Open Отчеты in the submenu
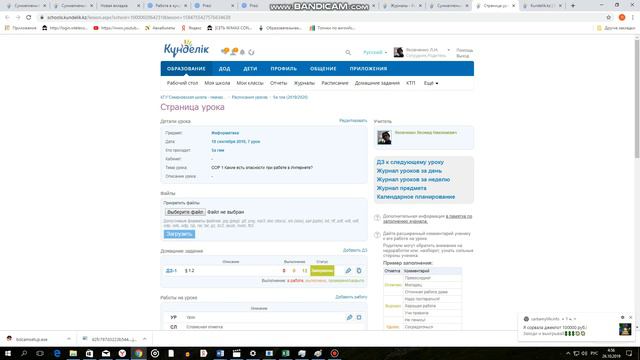 278,83
